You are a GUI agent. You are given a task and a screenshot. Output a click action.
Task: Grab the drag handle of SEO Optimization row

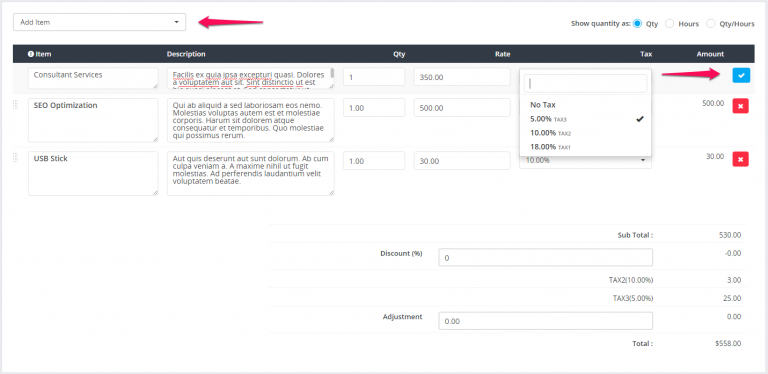15,104
